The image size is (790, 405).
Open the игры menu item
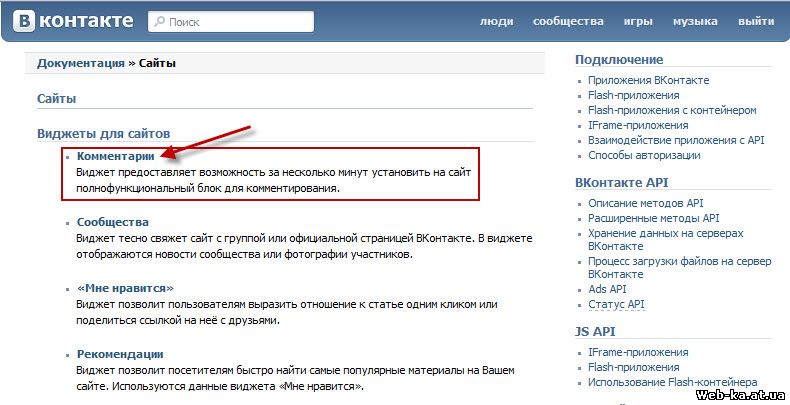638,21
